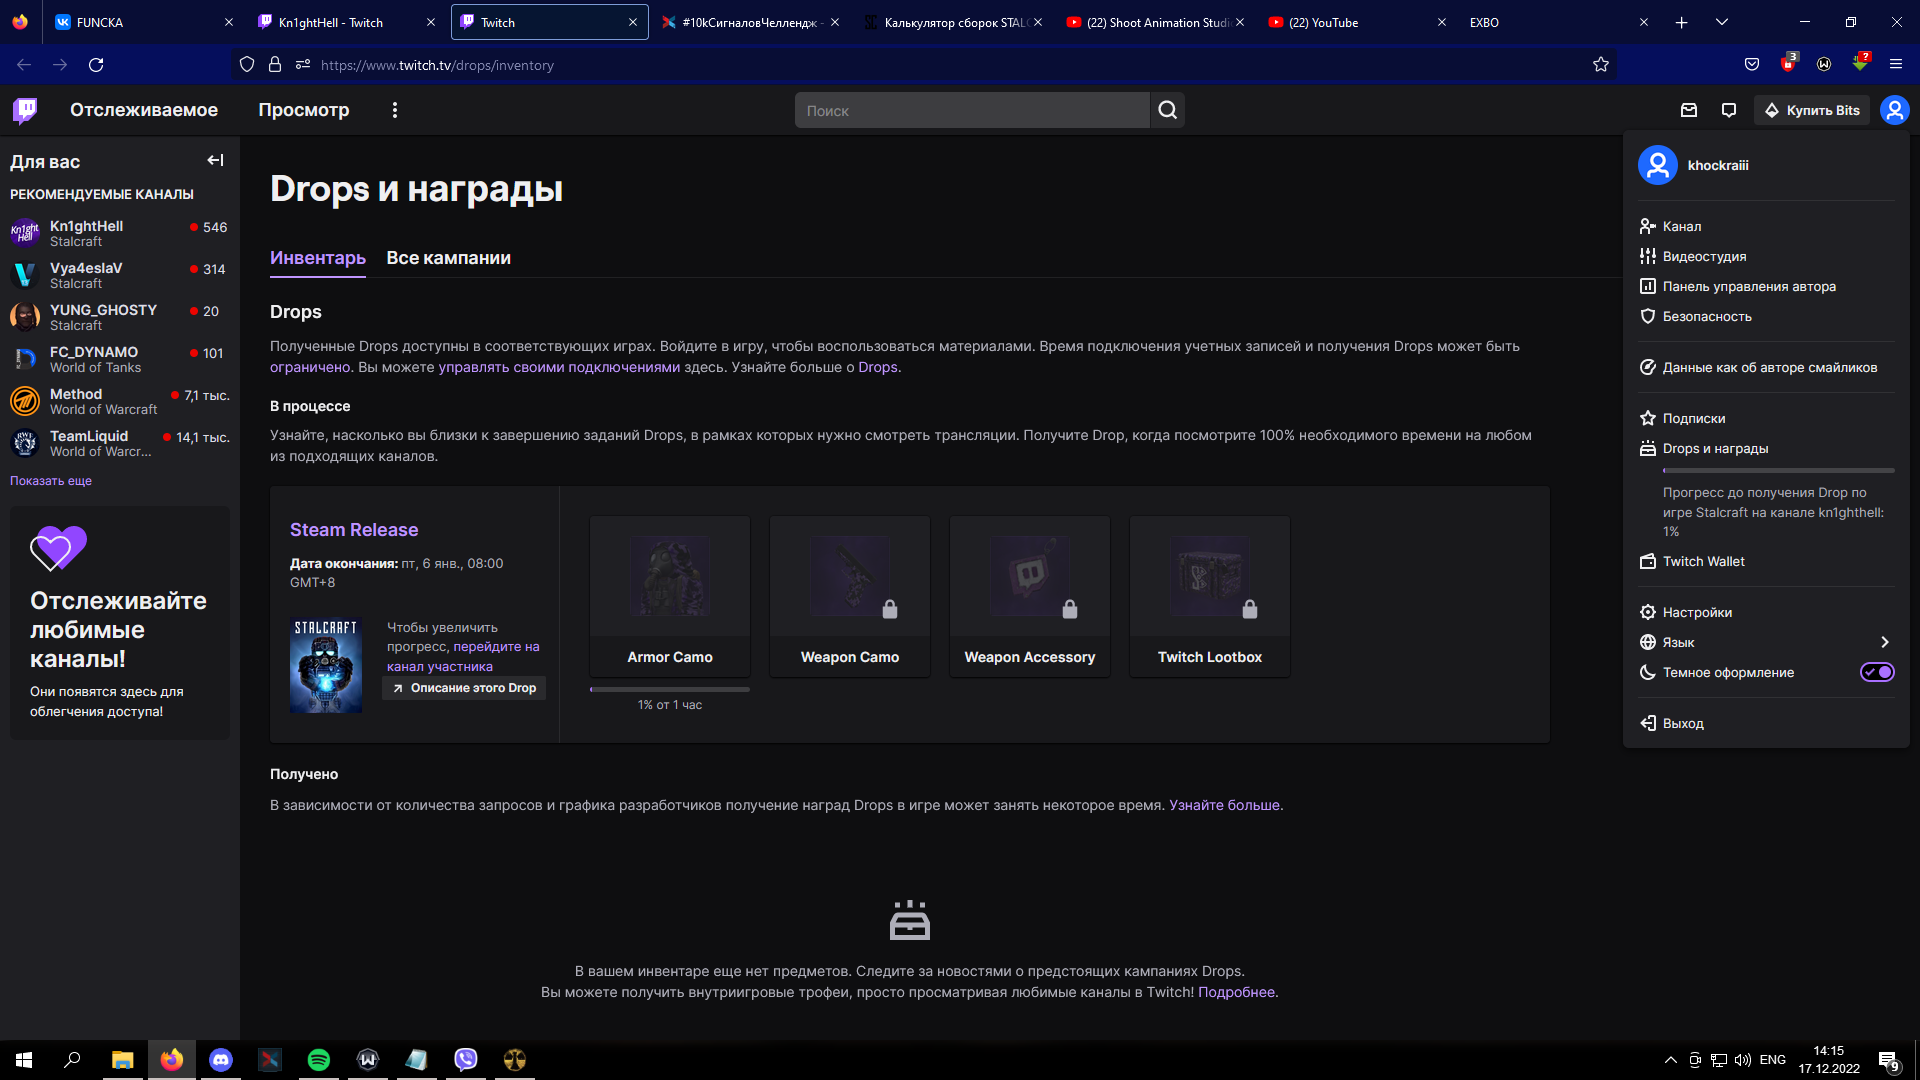The height and width of the screenshot is (1080, 1920).
Task: Open new browser tab with plus icon
Action: (x=1682, y=22)
